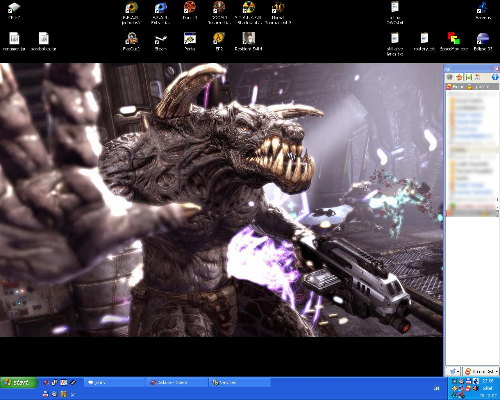Click the people figures icon in messenger toolbar
Image resolution: width=500 pixels, height=400 pixels.
[478, 77]
